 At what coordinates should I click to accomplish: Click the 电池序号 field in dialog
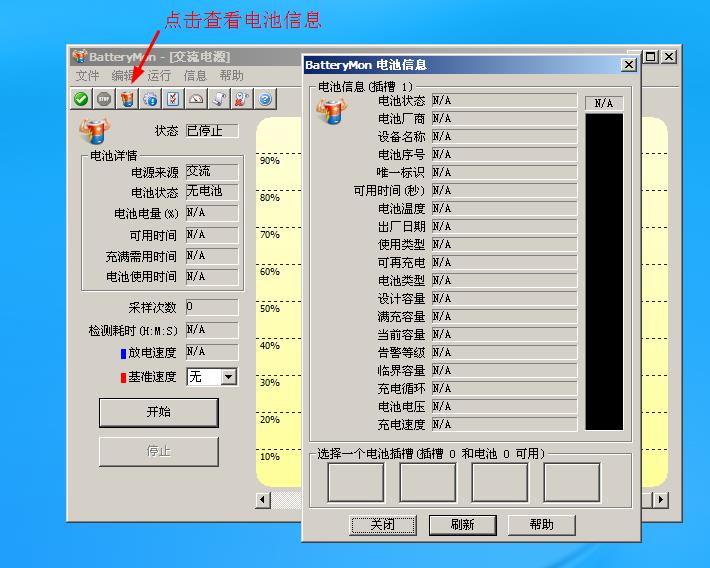pyautogui.click(x=504, y=154)
